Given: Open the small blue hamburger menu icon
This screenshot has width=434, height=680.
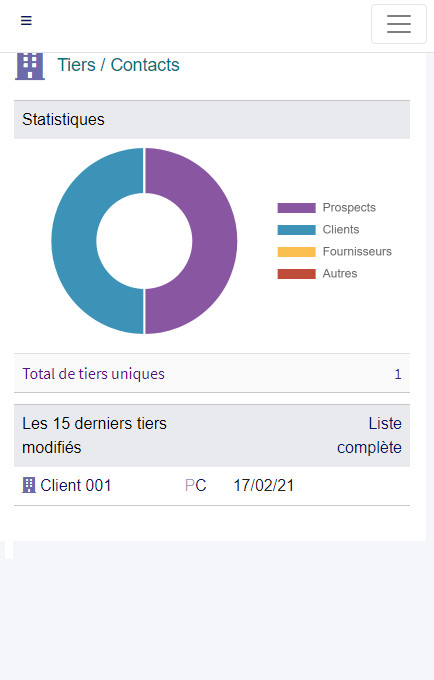Looking at the screenshot, I should point(26,20).
